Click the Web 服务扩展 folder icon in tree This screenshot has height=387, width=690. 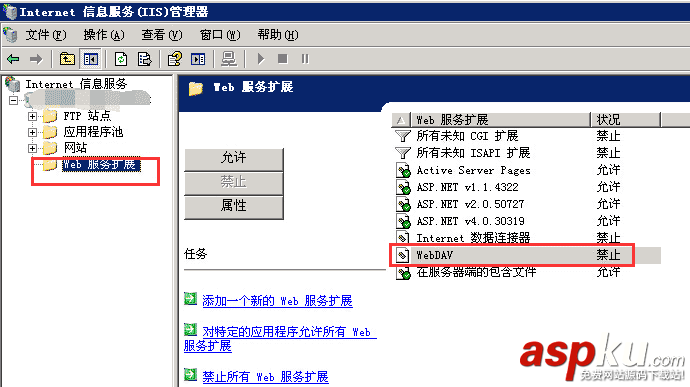(x=50, y=165)
